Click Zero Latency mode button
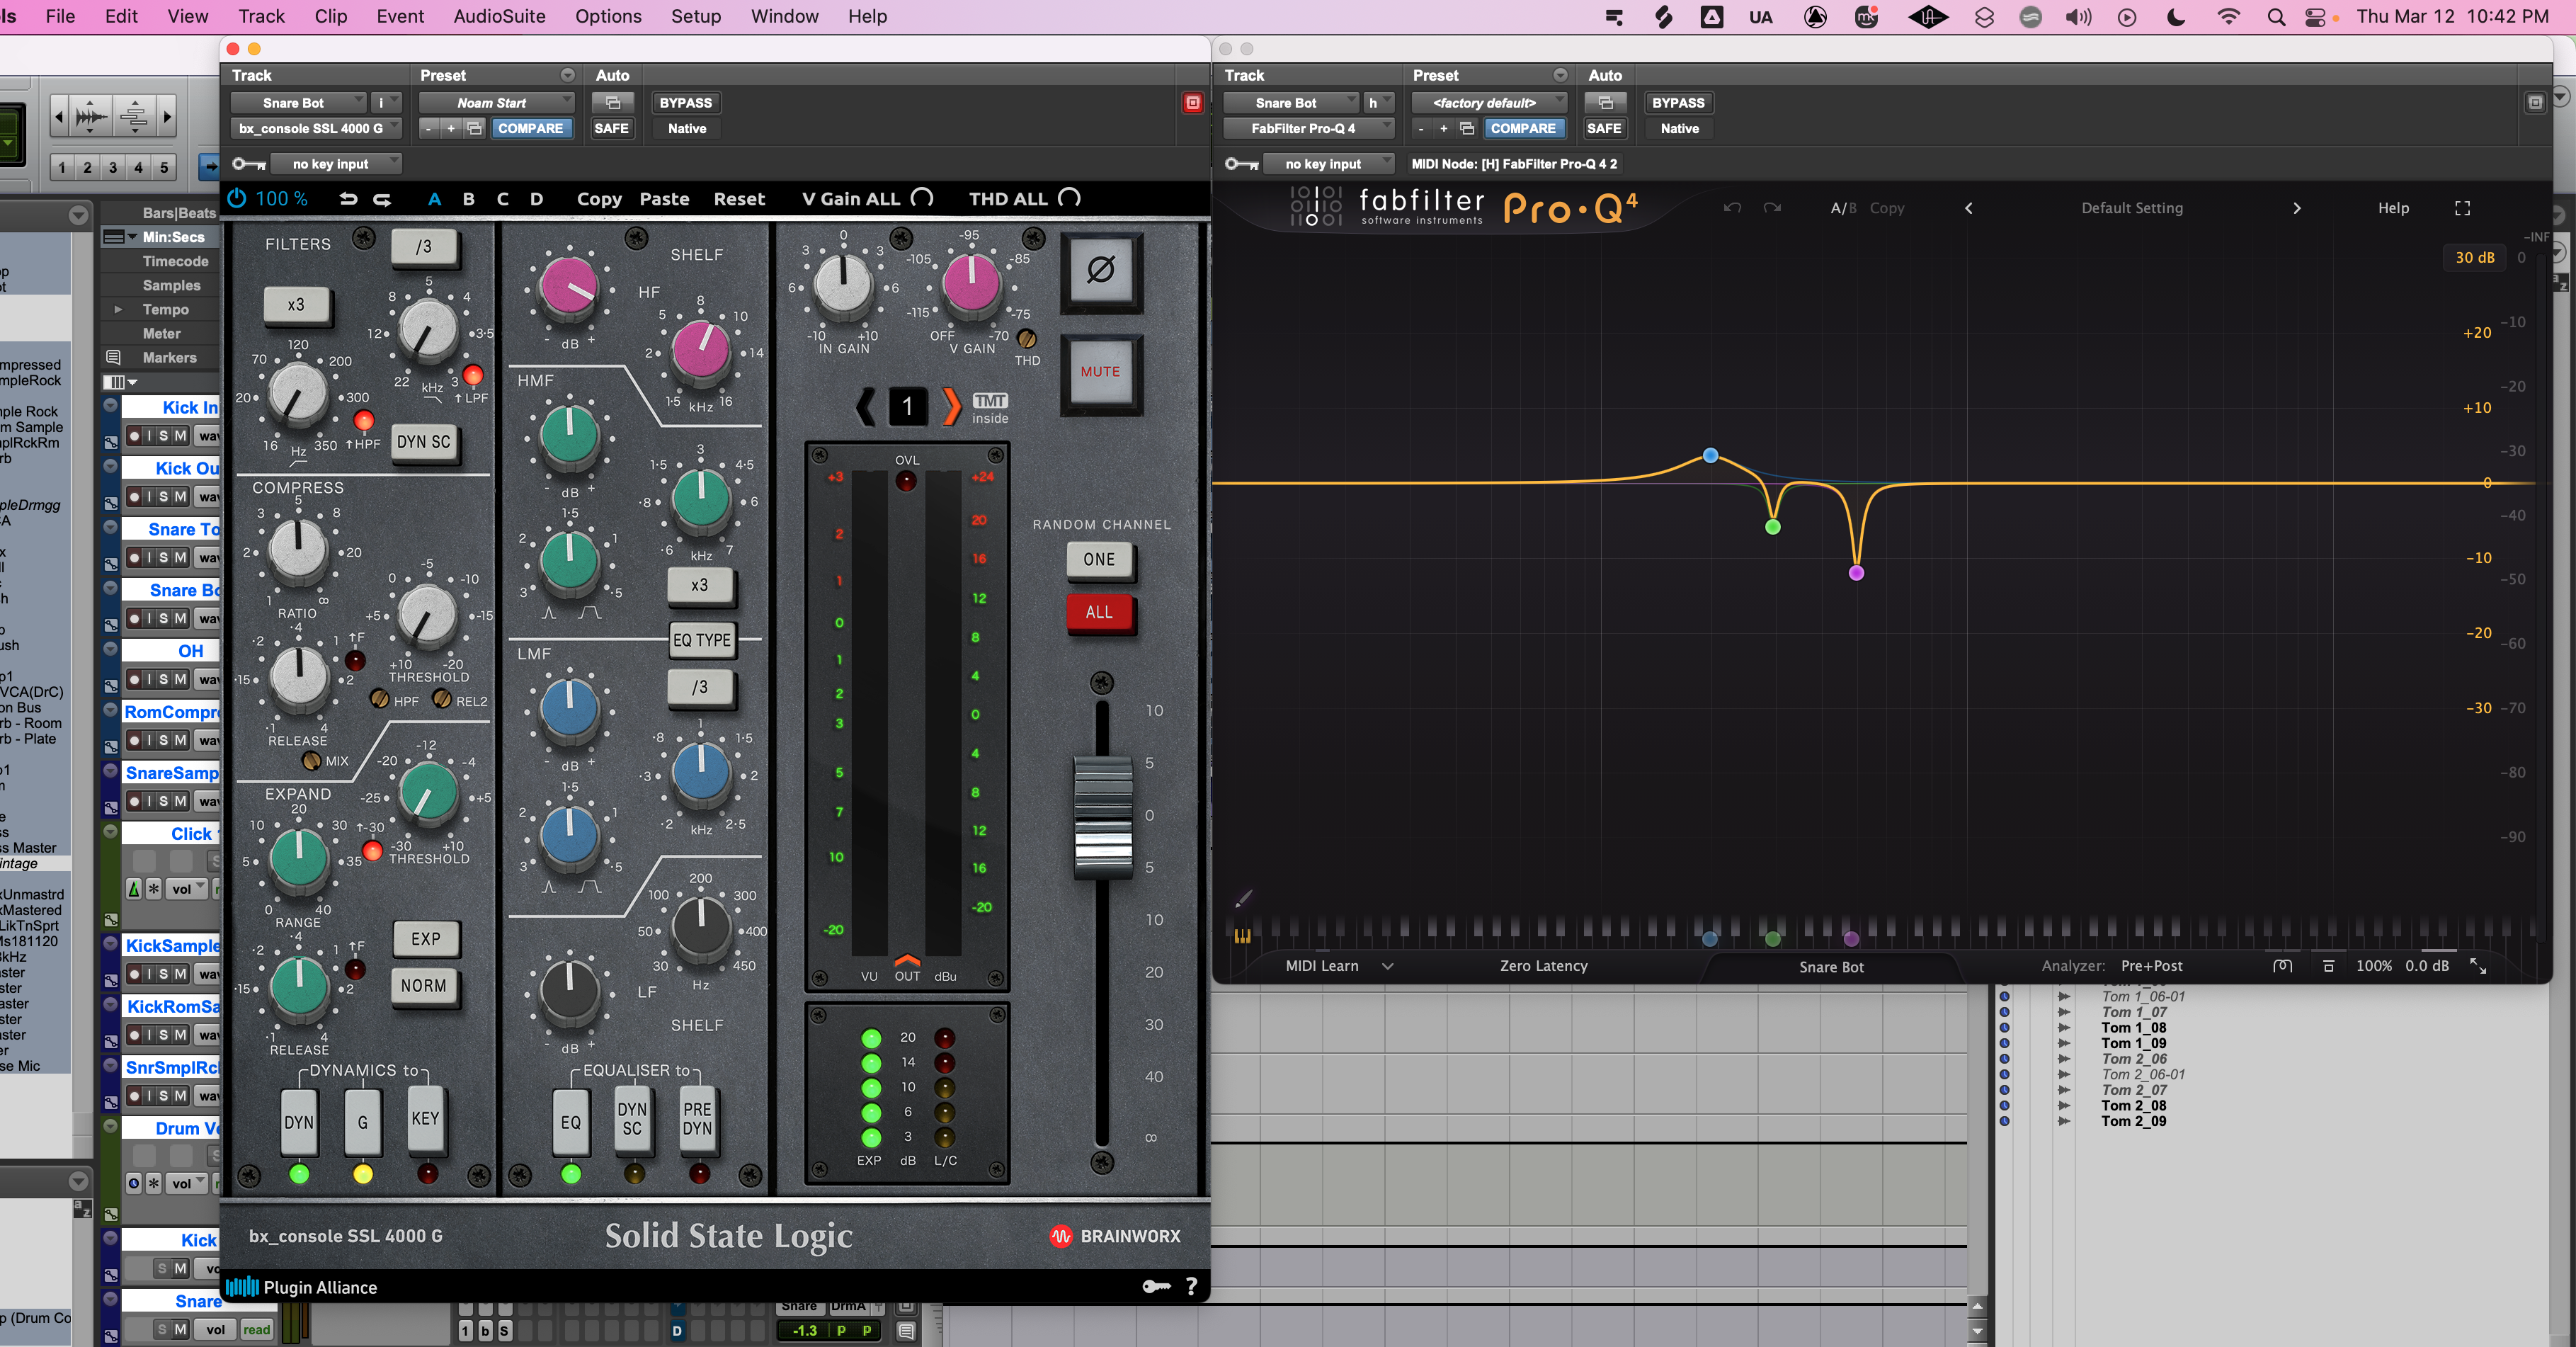This screenshot has height=1347, width=2576. click(1543, 966)
